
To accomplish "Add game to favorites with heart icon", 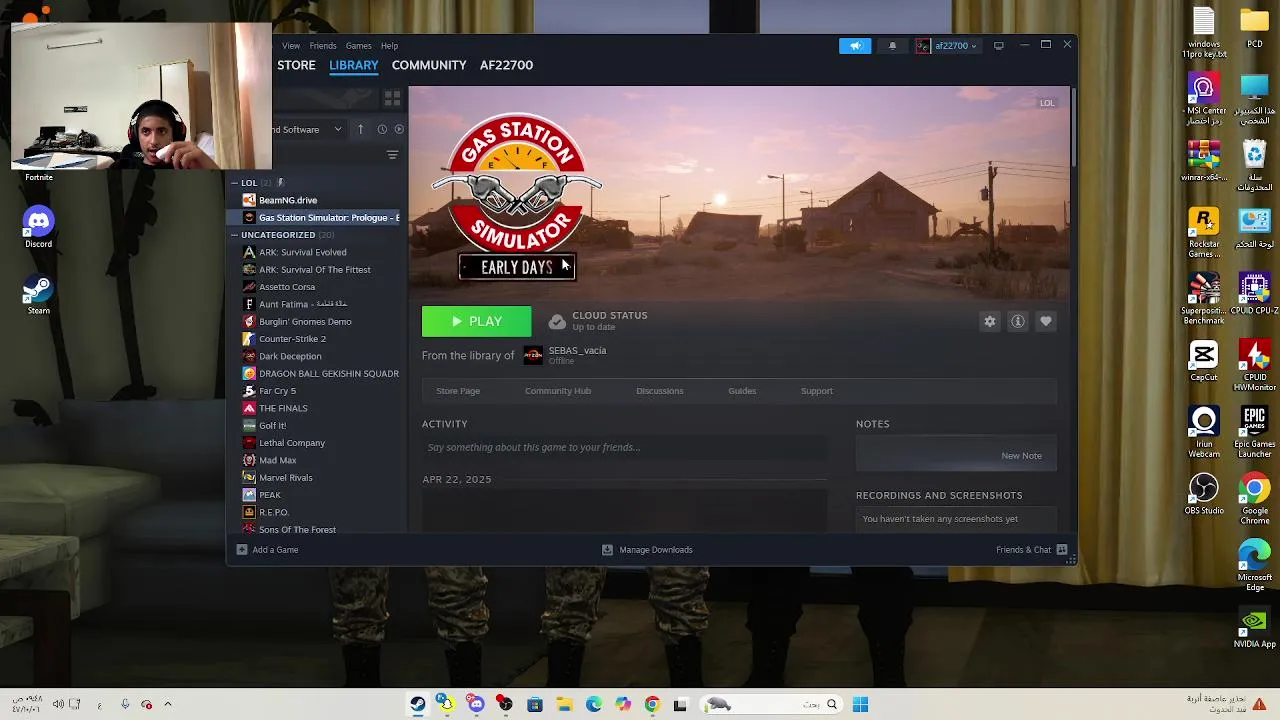I will pos(1046,321).
